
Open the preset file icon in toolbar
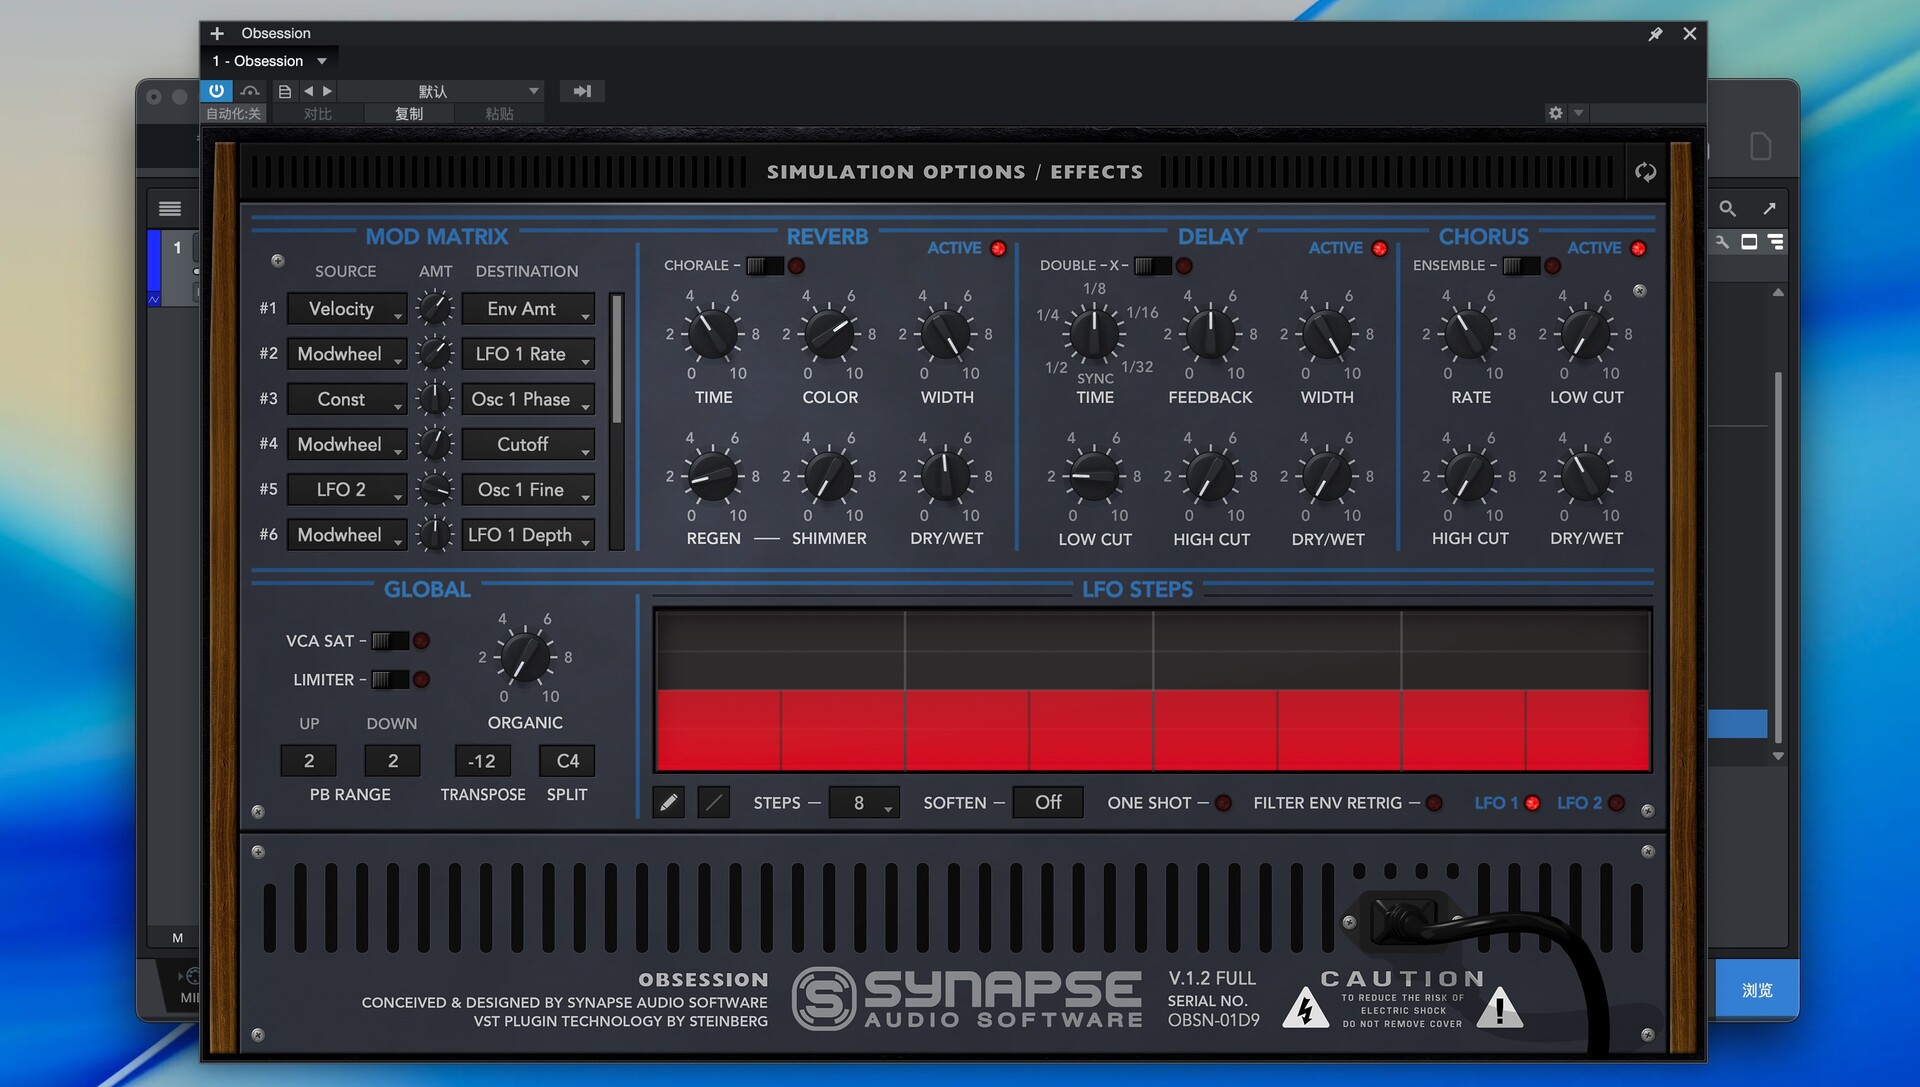tap(285, 91)
